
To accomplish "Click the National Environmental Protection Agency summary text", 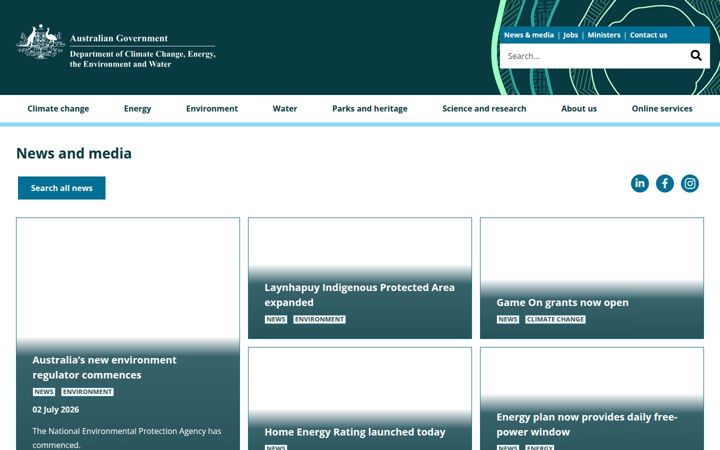I will click(126, 438).
